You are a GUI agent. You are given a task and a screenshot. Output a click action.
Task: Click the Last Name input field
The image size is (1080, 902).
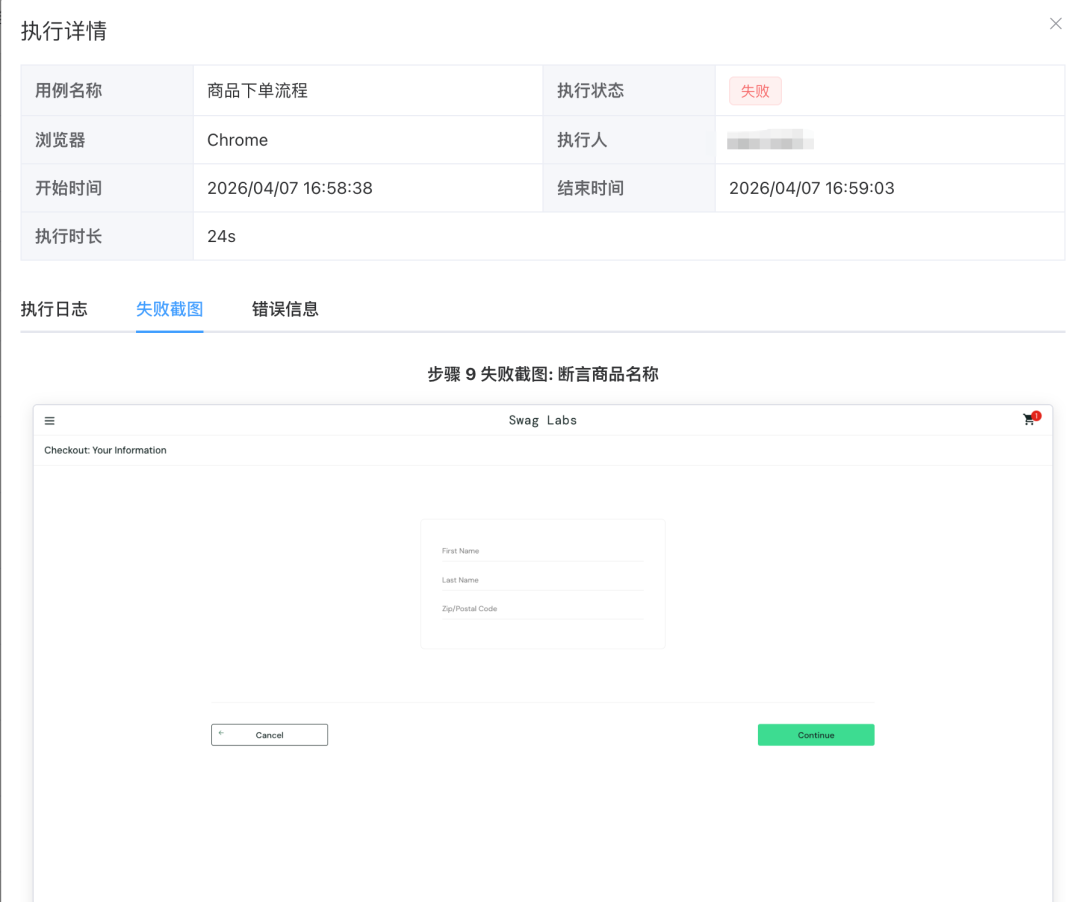pos(542,580)
